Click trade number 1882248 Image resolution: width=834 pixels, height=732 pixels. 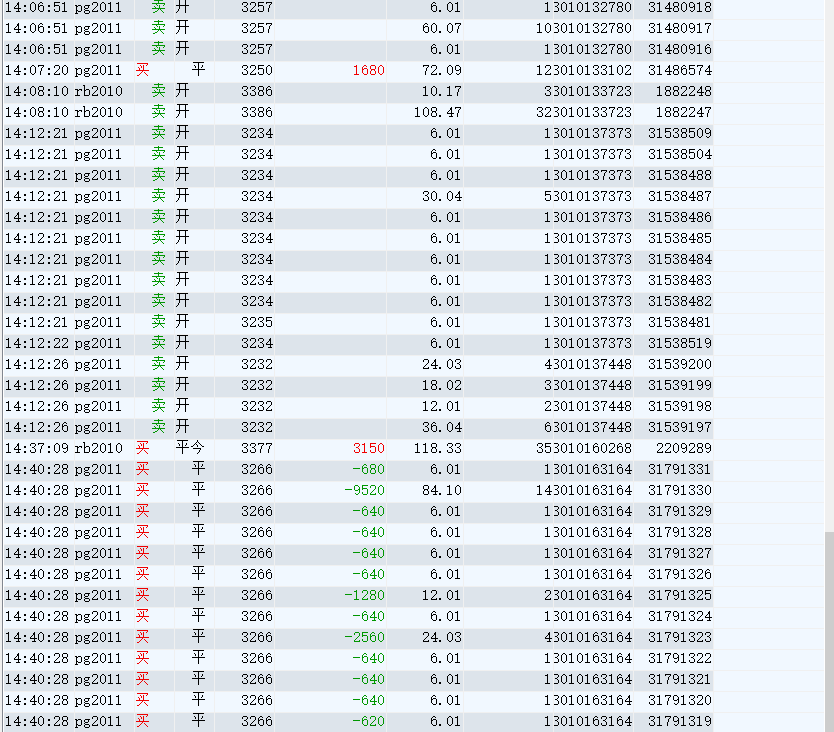click(x=683, y=91)
